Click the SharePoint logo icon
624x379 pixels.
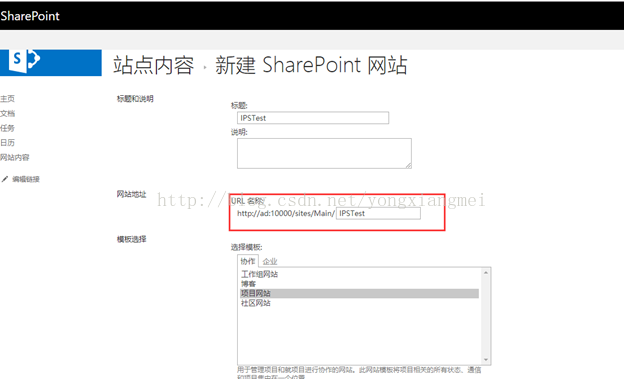coord(25,61)
